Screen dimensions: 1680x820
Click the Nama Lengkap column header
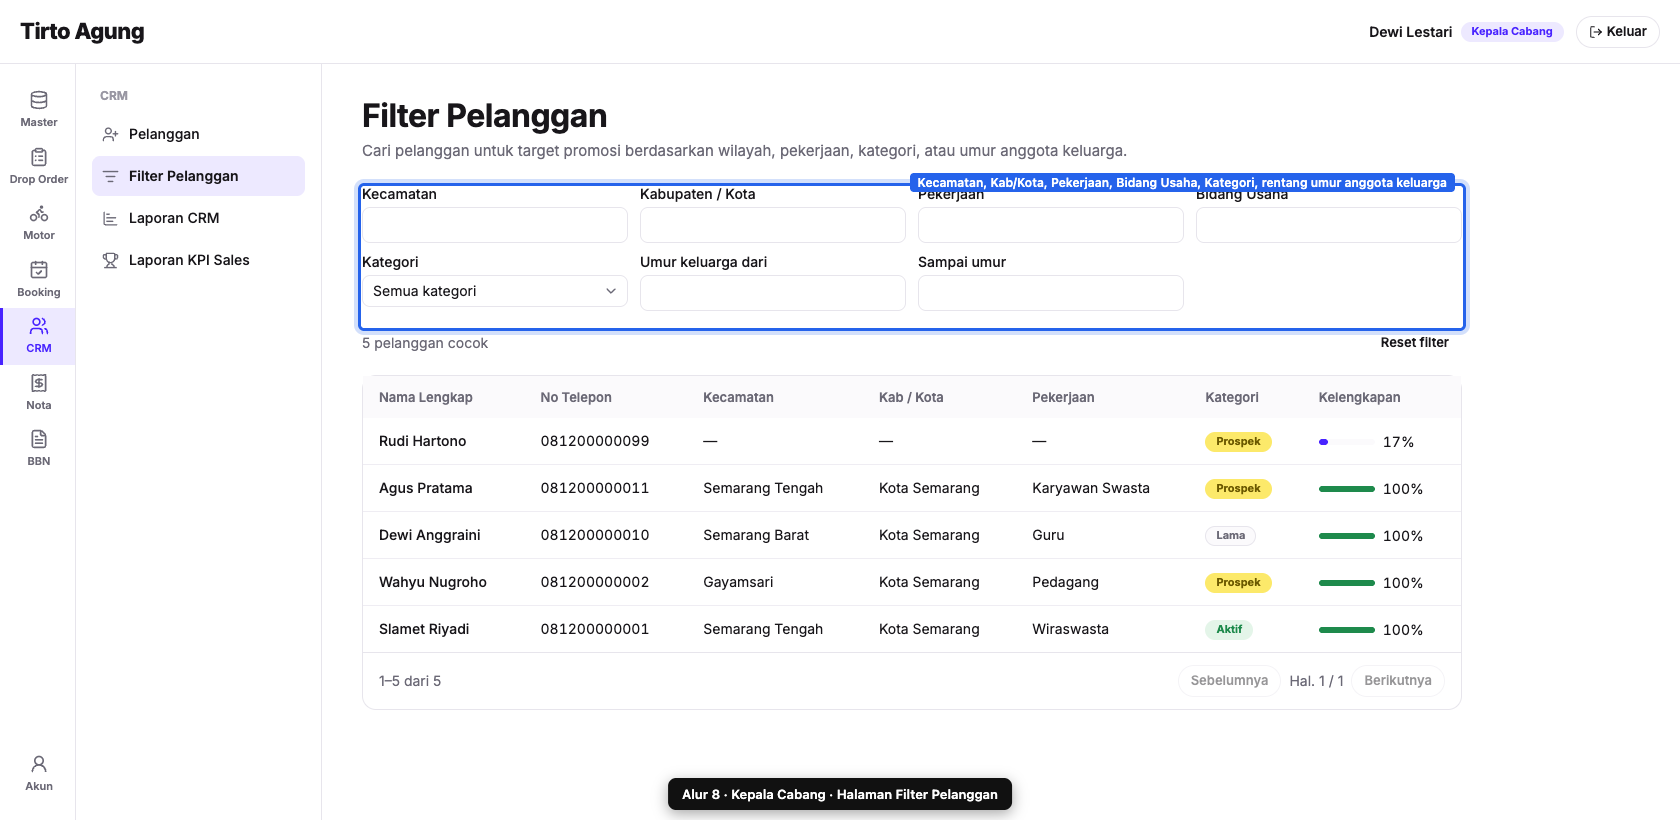(426, 397)
